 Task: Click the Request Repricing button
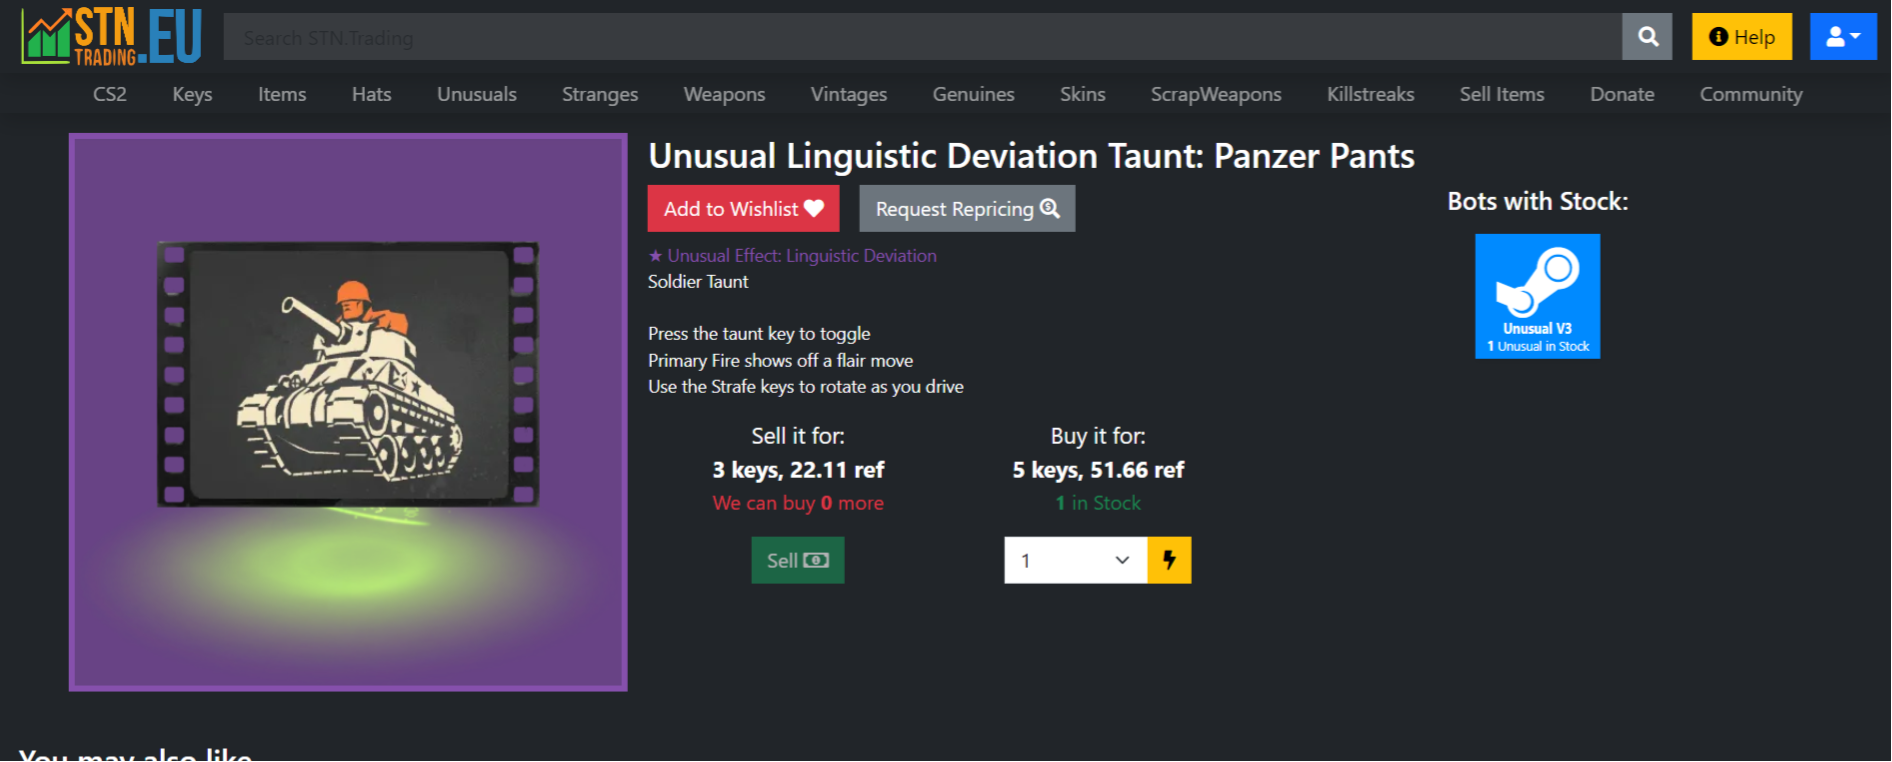point(967,209)
